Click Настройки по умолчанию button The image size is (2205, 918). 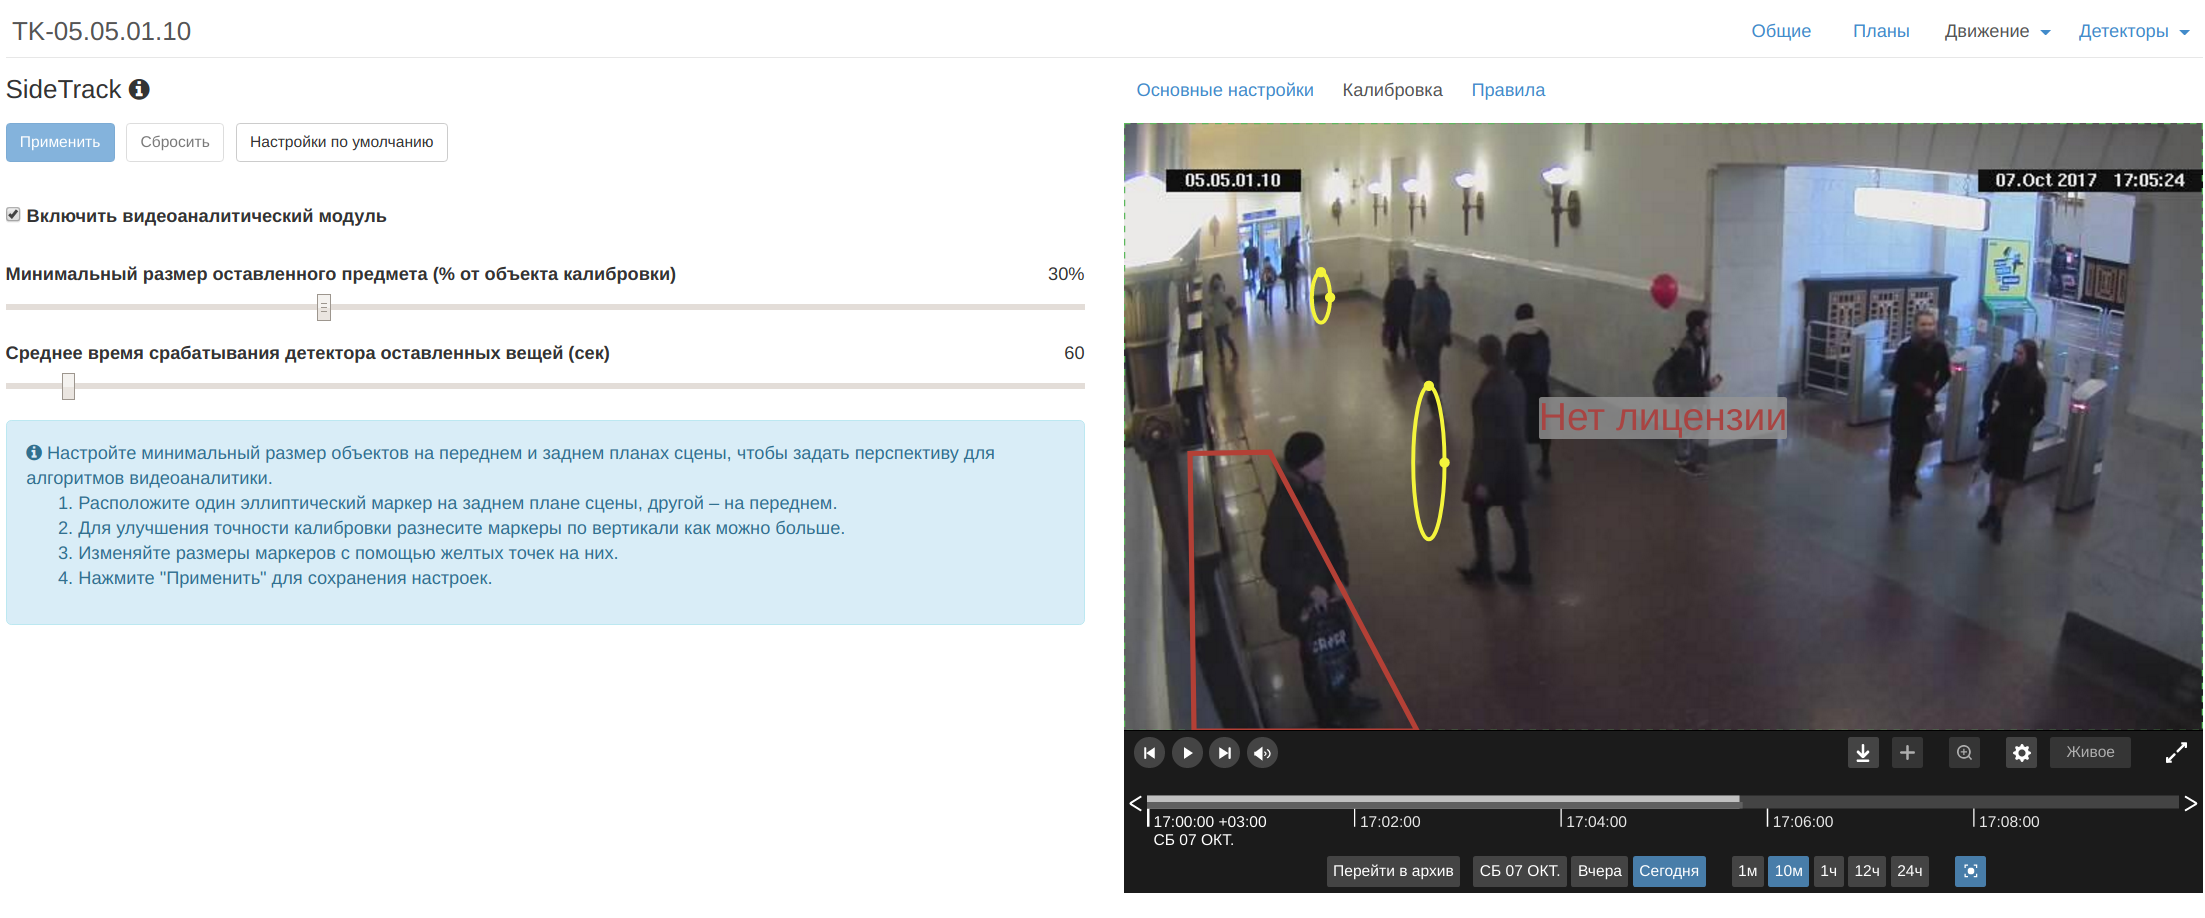pyautogui.click(x=342, y=142)
